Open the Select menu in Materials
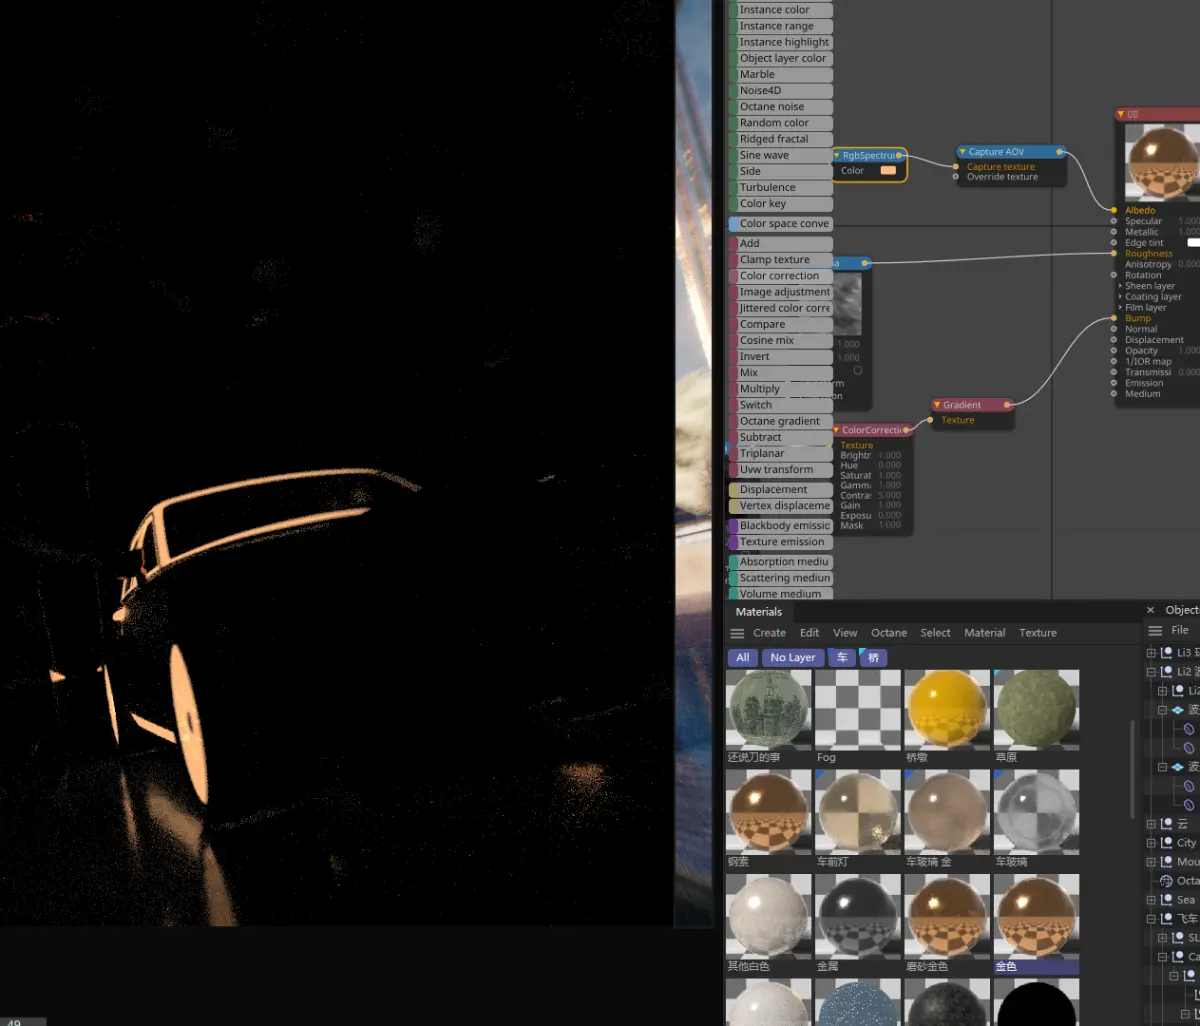Viewport: 1200px width, 1026px height. click(x=935, y=633)
